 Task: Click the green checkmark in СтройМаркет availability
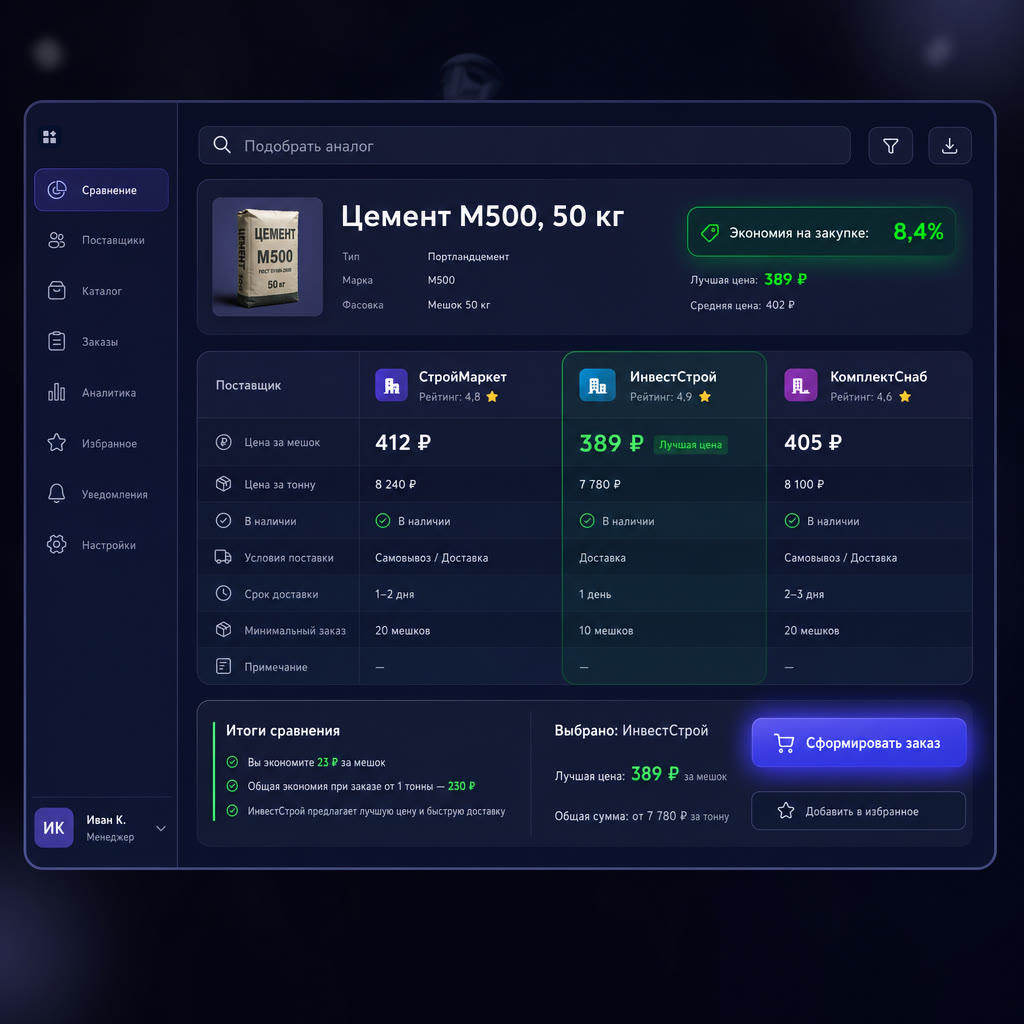point(383,520)
